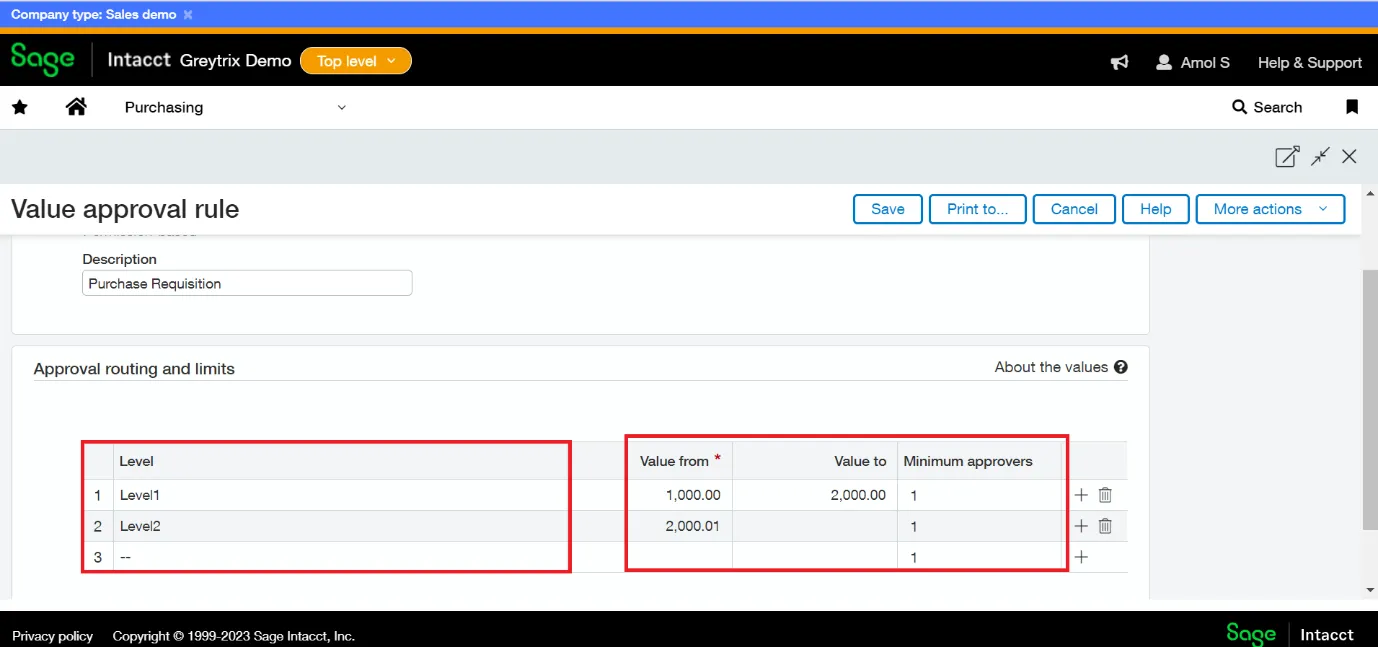Click Minimum approvers cell for Level2
This screenshot has width=1378, height=647.
(x=980, y=526)
